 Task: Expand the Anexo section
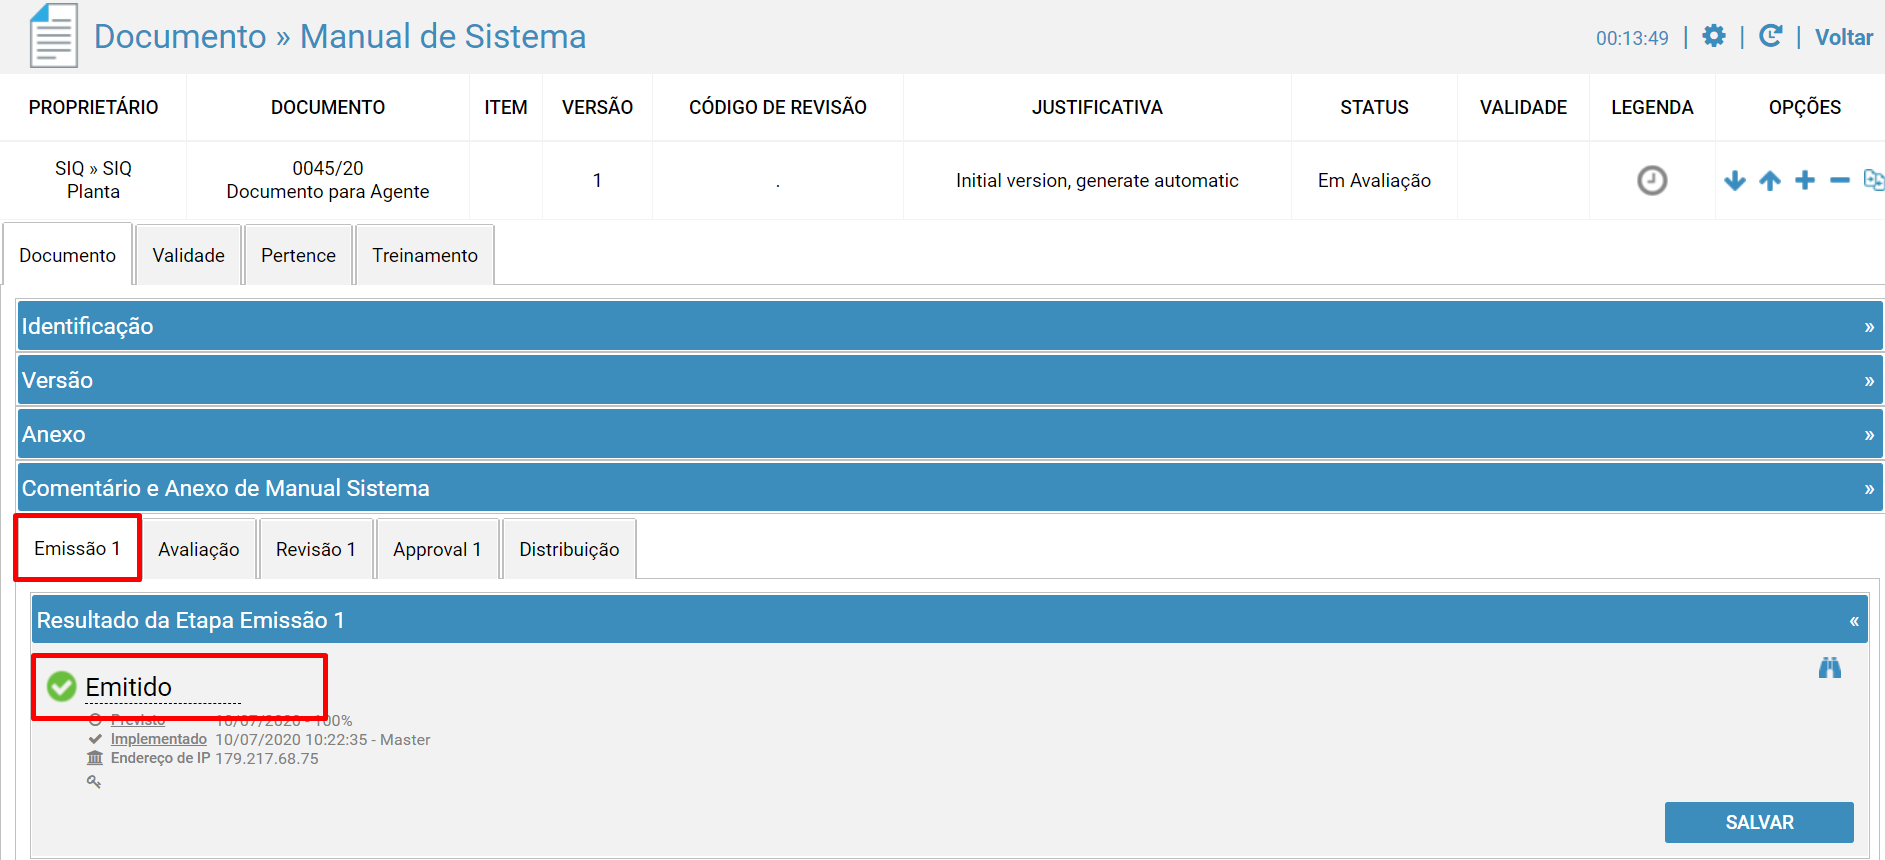click(950, 434)
